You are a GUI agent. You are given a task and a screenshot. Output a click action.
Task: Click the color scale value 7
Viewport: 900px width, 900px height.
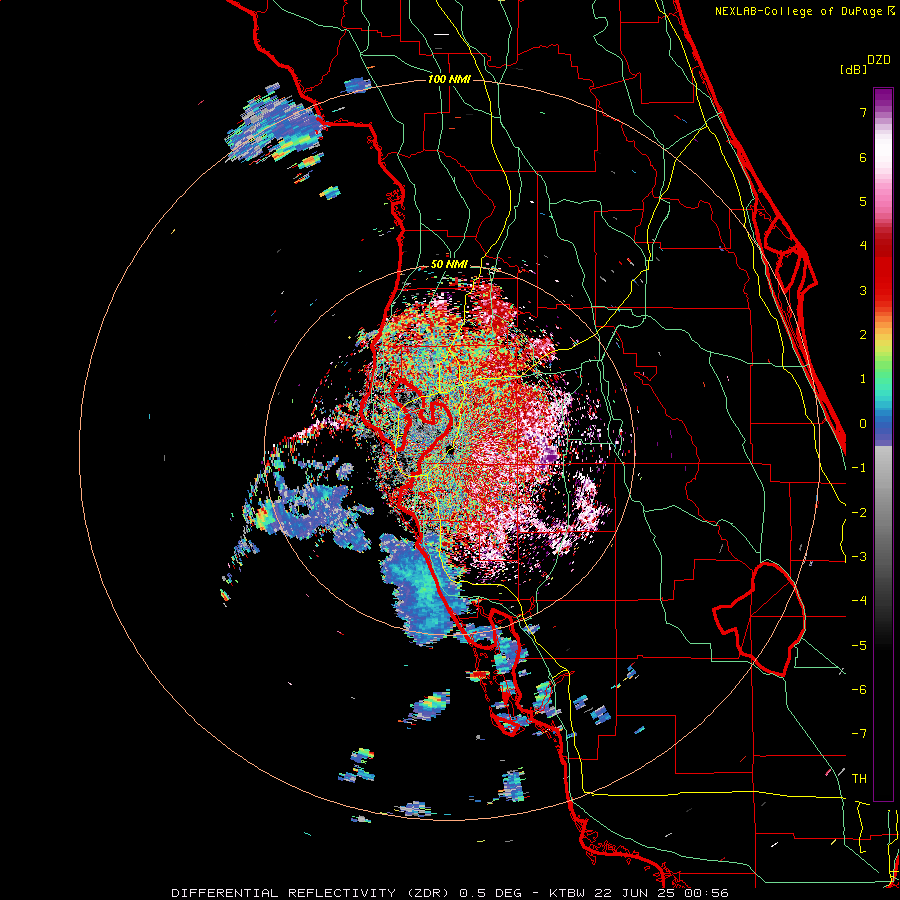pyautogui.click(x=863, y=112)
